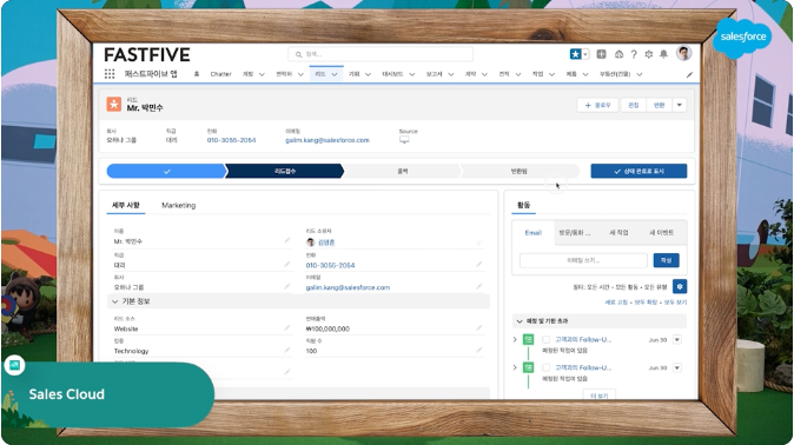Click the 상태 완료로 표시 button

(x=639, y=171)
